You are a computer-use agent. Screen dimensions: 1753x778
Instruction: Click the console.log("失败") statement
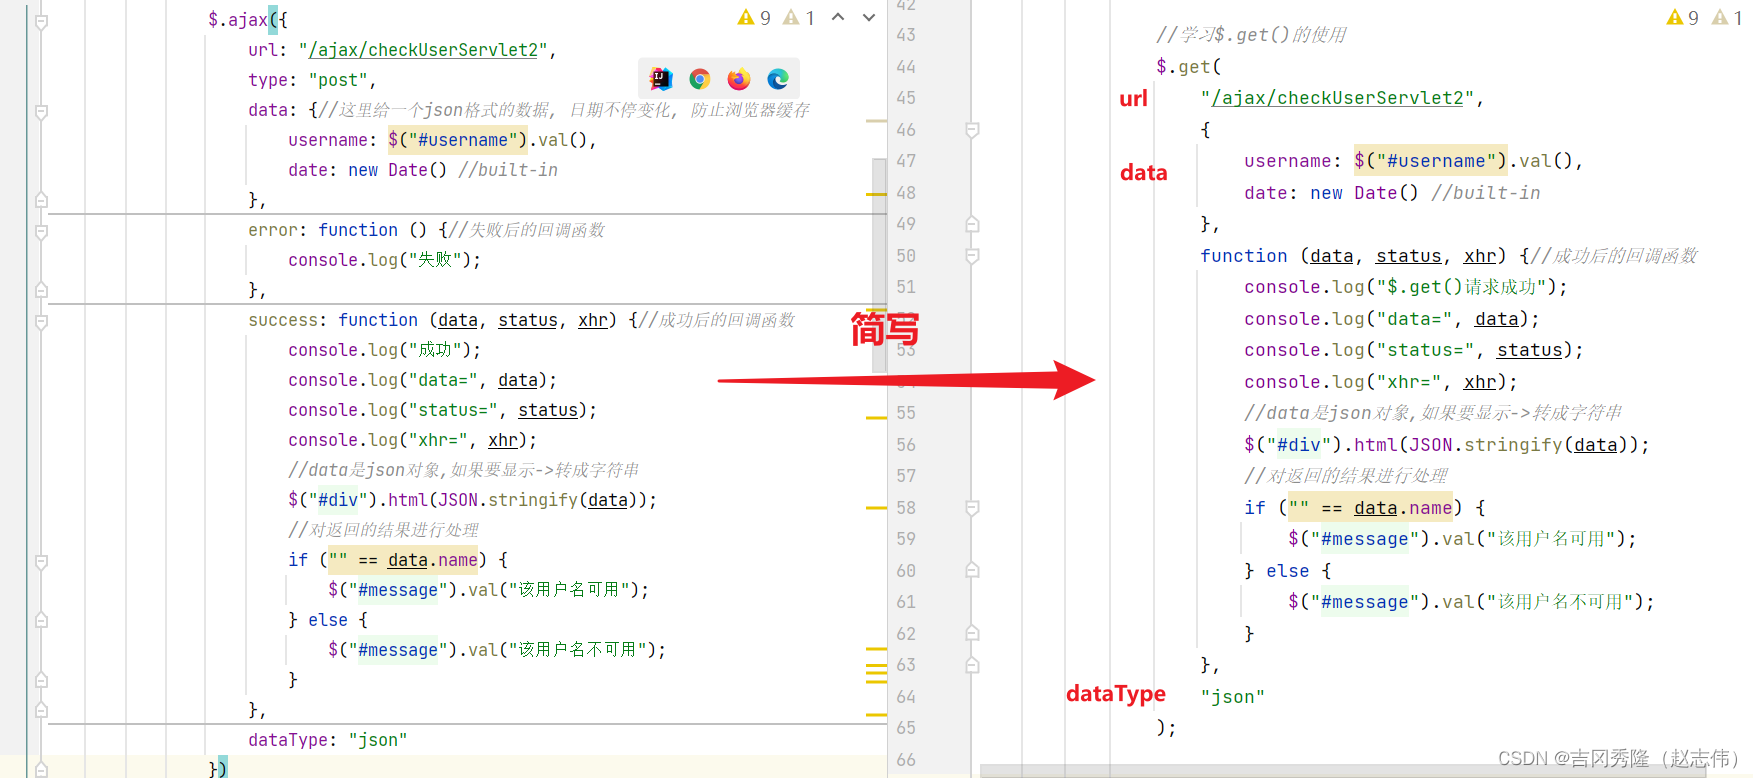(x=385, y=260)
